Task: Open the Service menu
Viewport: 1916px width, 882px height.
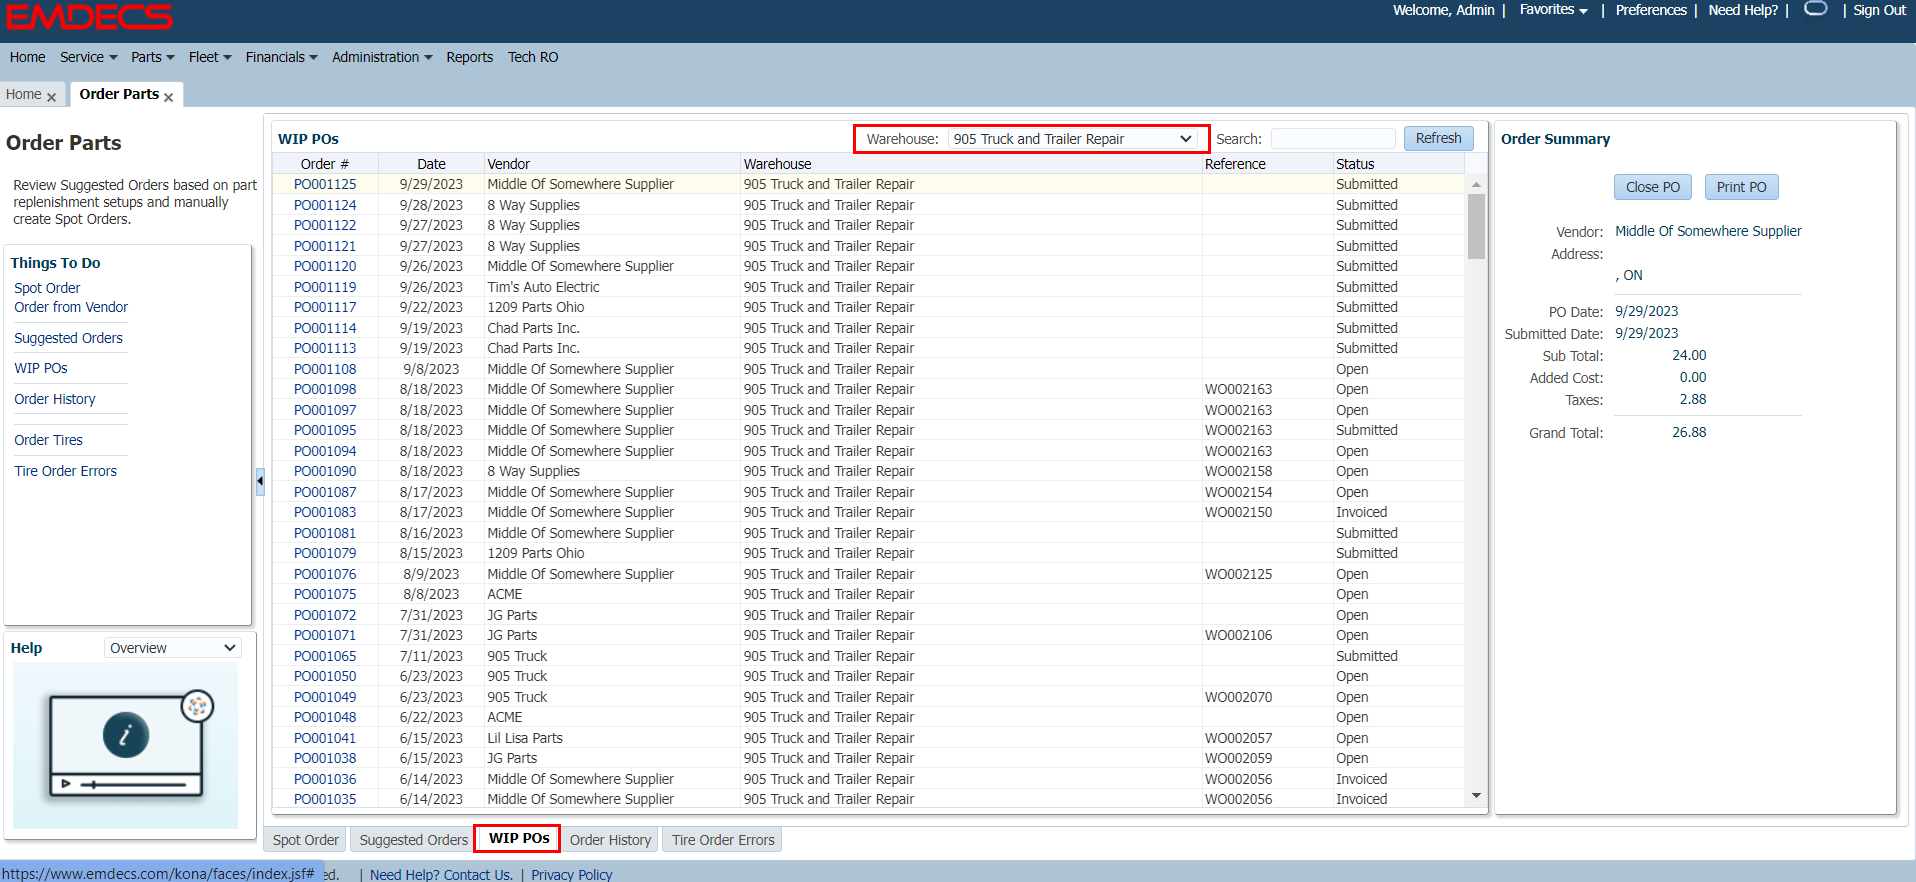Action: pos(88,57)
